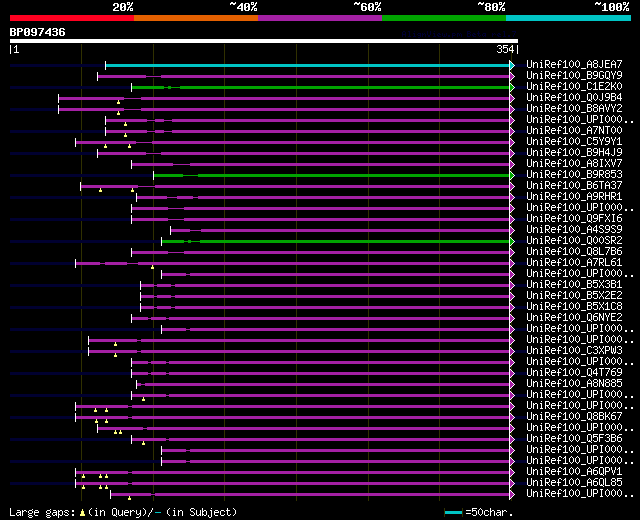The width and height of the screenshot is (640, 520).
Task: Click the yellow gap marker on the UniRef100_Q5F3B6 row
Action: 143,443
